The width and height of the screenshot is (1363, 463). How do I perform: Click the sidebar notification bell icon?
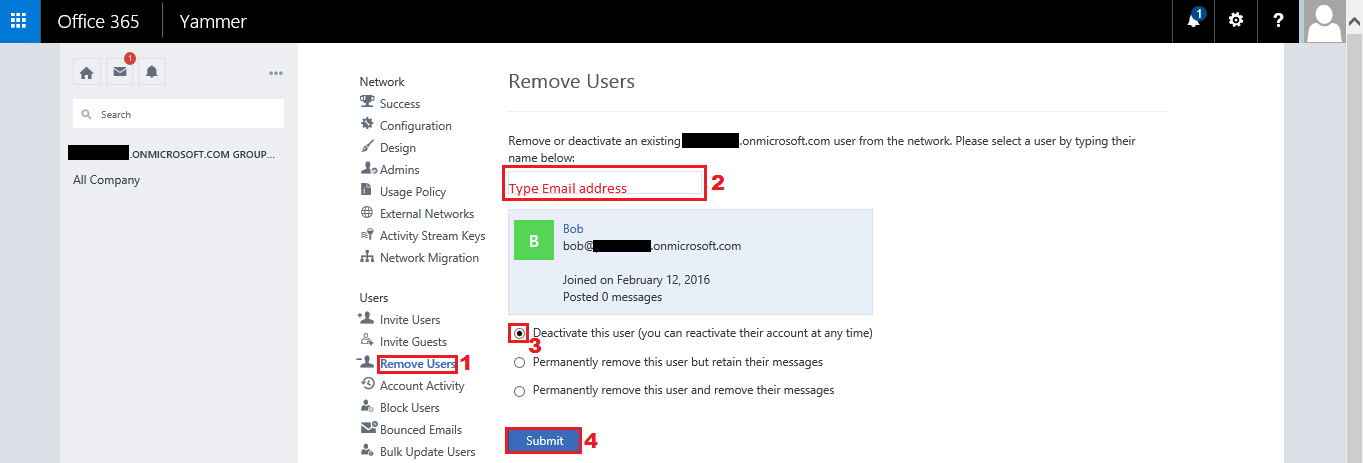(x=152, y=72)
